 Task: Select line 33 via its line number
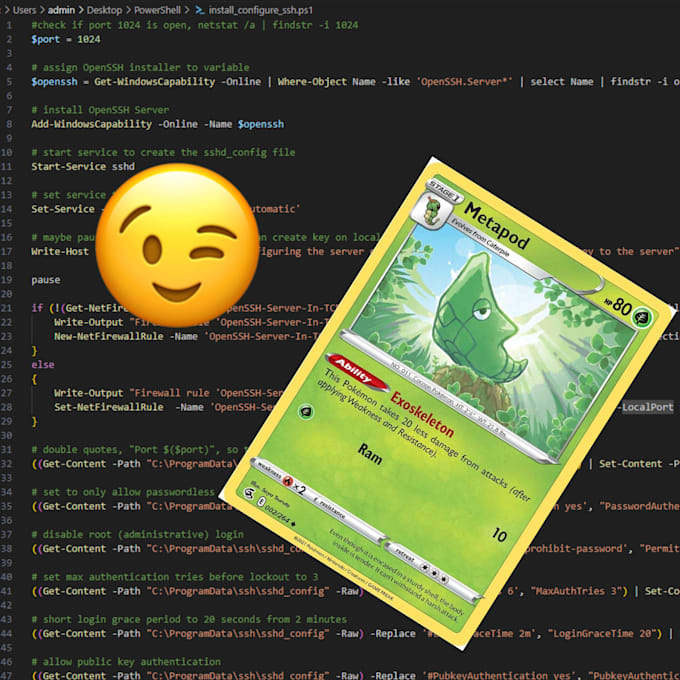(7, 478)
